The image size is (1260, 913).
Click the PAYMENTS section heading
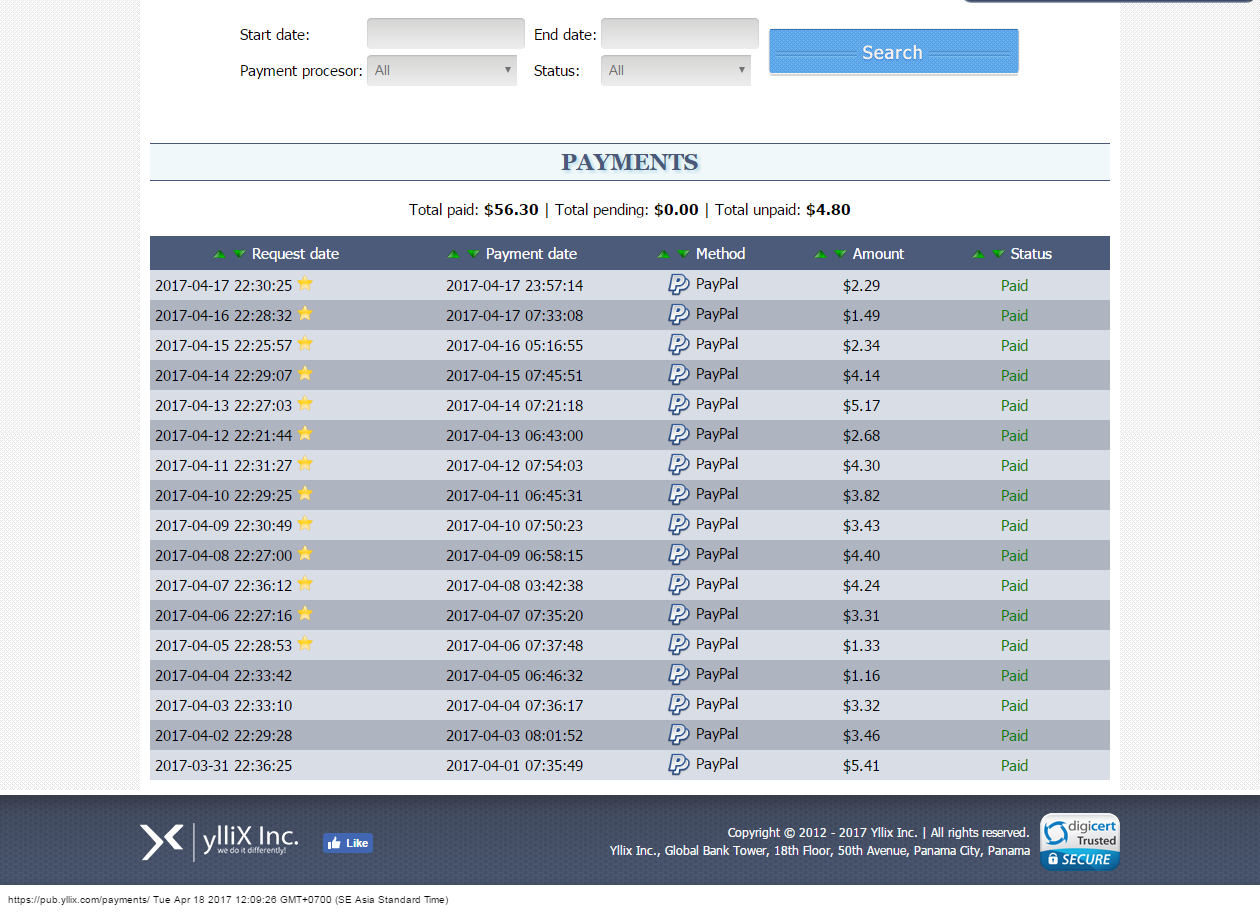point(630,162)
